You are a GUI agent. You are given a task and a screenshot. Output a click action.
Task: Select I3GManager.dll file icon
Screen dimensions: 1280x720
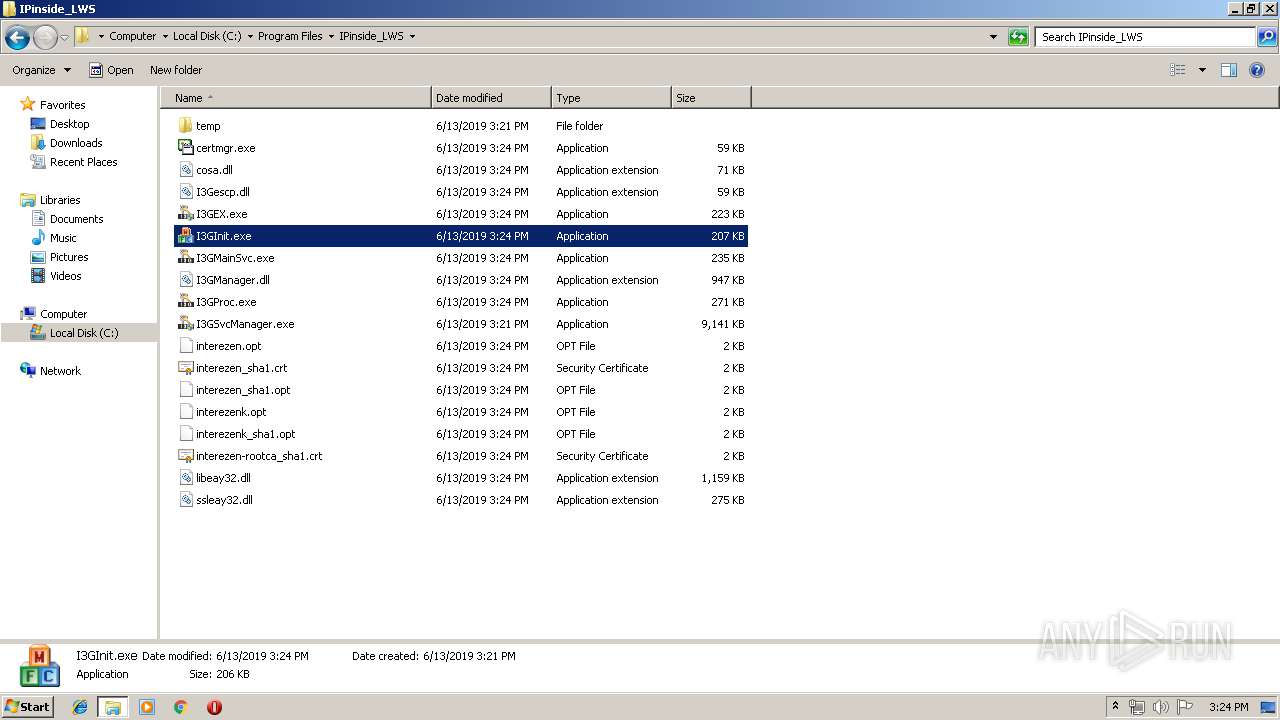[185, 280]
